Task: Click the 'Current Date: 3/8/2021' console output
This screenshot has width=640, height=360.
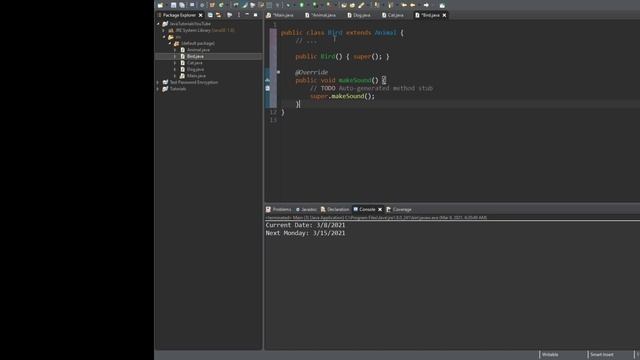Action: [x=305, y=225]
